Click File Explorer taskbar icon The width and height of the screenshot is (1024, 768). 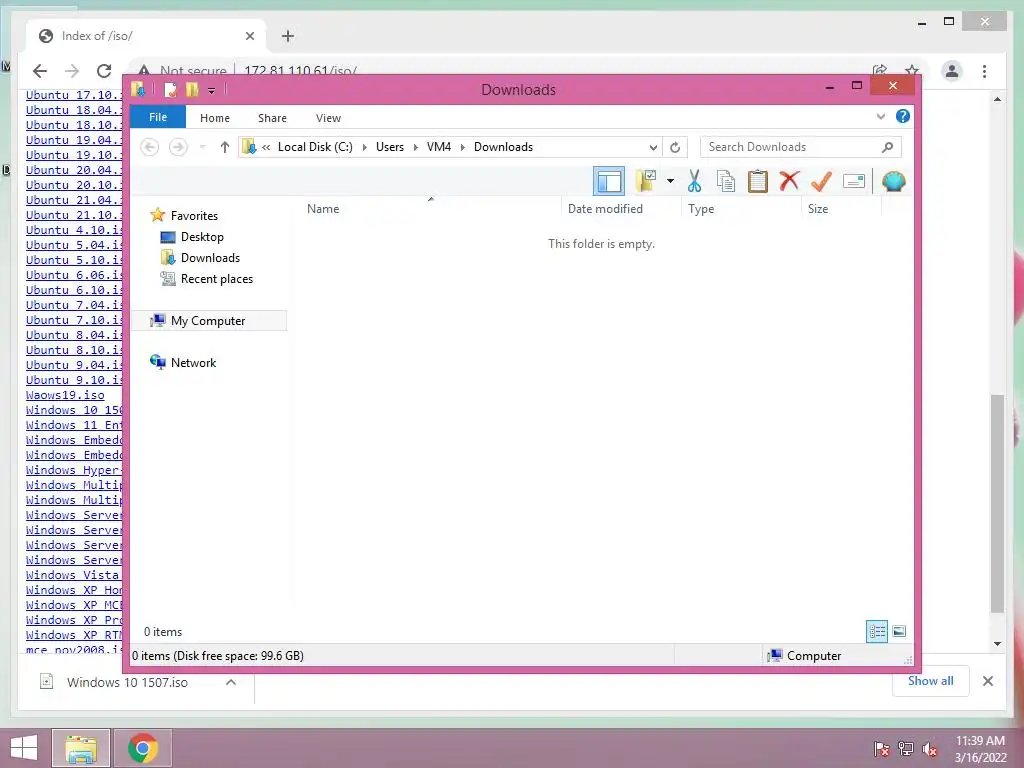coord(81,748)
